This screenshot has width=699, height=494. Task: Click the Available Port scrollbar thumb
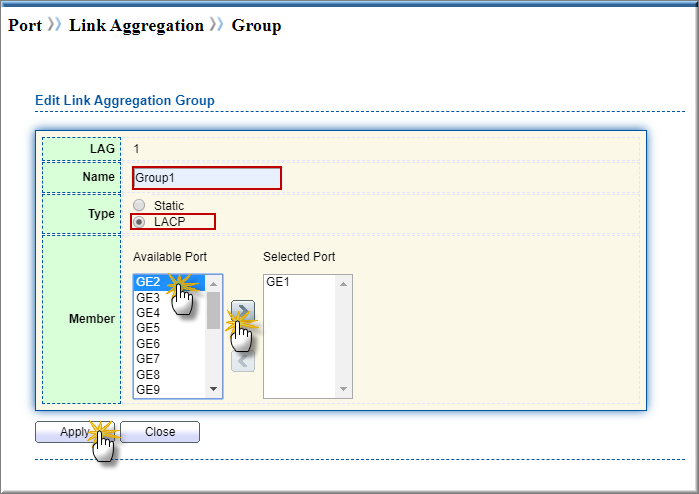pos(213,310)
